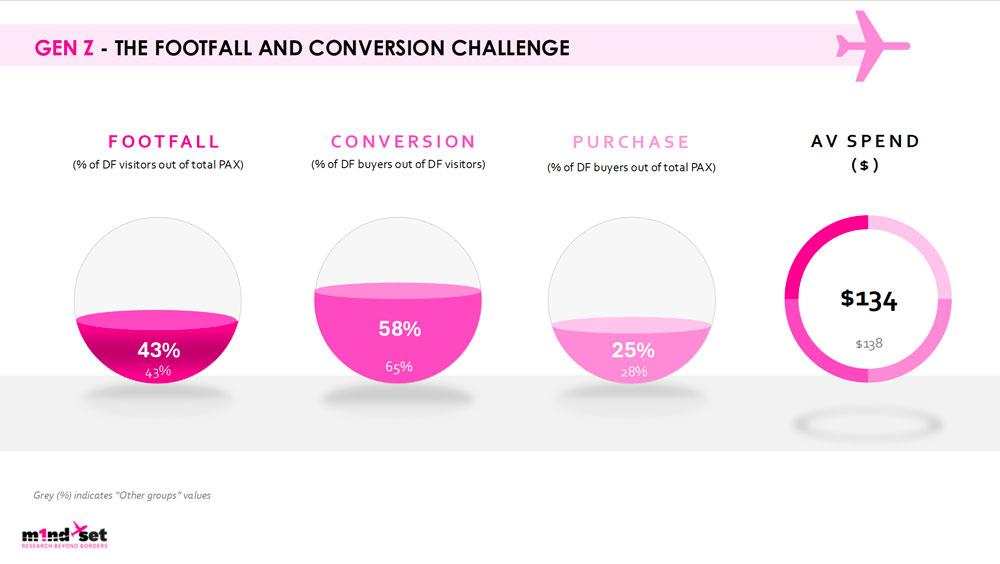
Task: Click the shadow under the Conversion sphere
Action: tap(398, 397)
